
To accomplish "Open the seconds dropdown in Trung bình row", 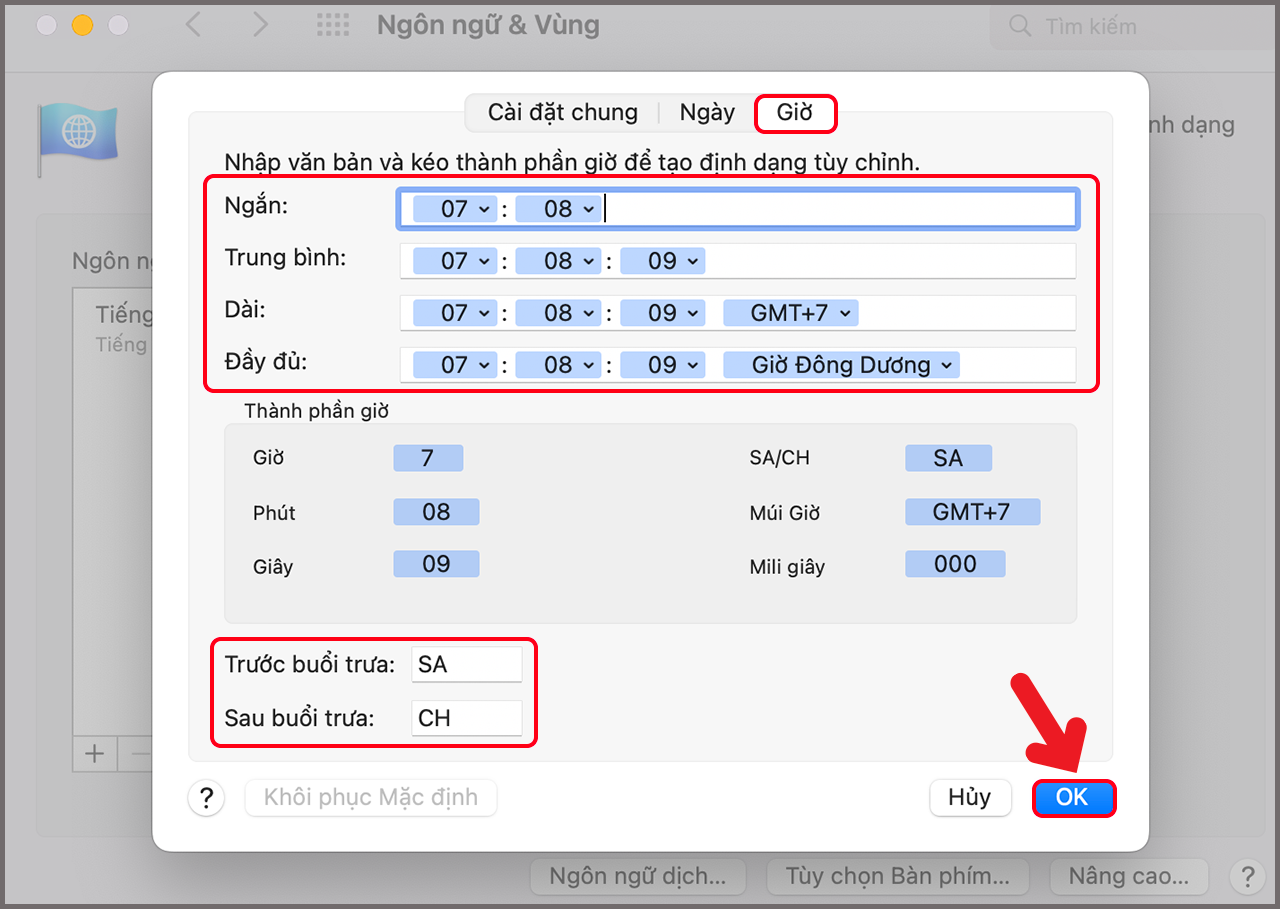I will [x=662, y=260].
